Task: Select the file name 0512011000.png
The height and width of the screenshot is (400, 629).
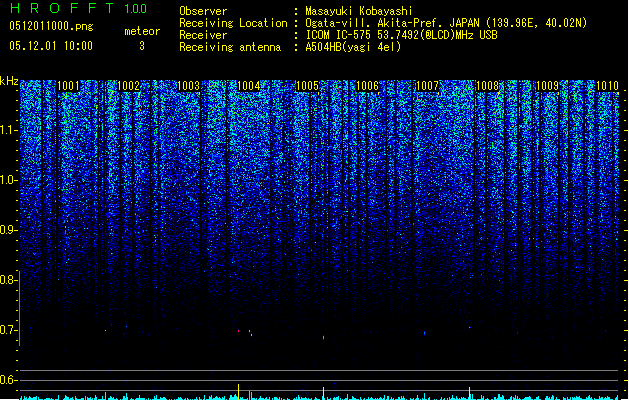Action: (51, 26)
